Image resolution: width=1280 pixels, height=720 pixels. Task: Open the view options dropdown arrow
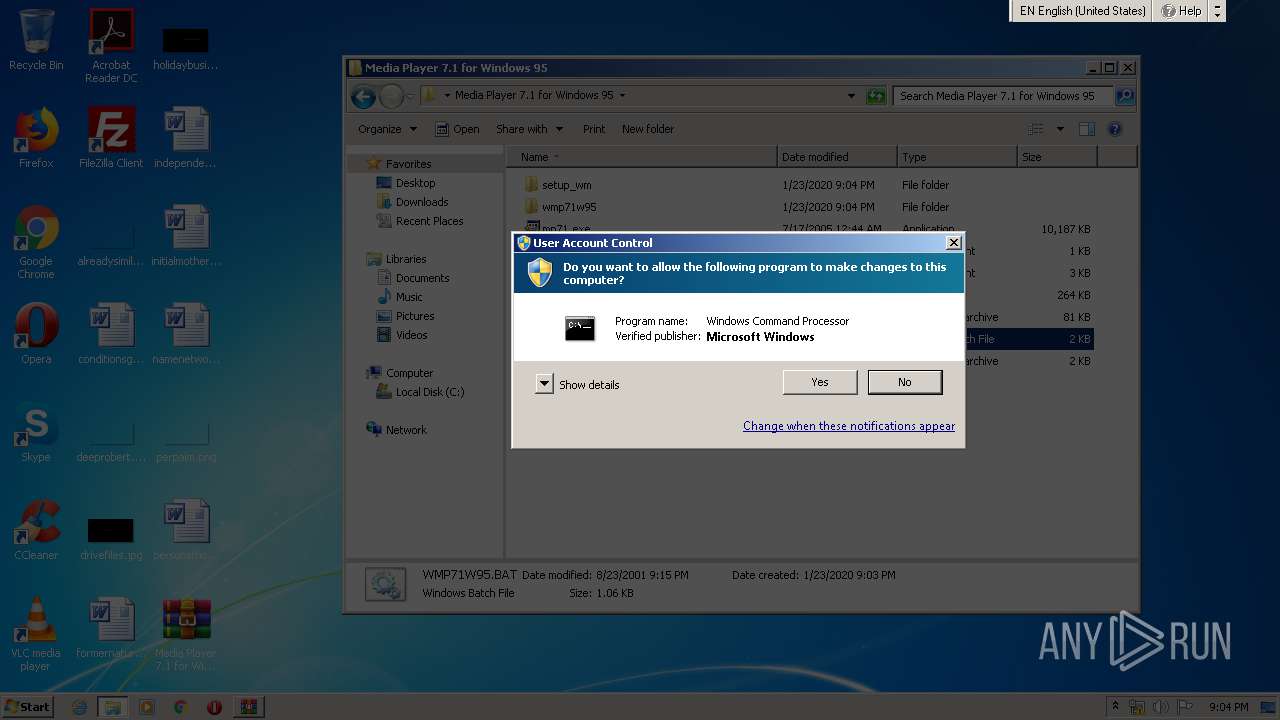click(1060, 129)
